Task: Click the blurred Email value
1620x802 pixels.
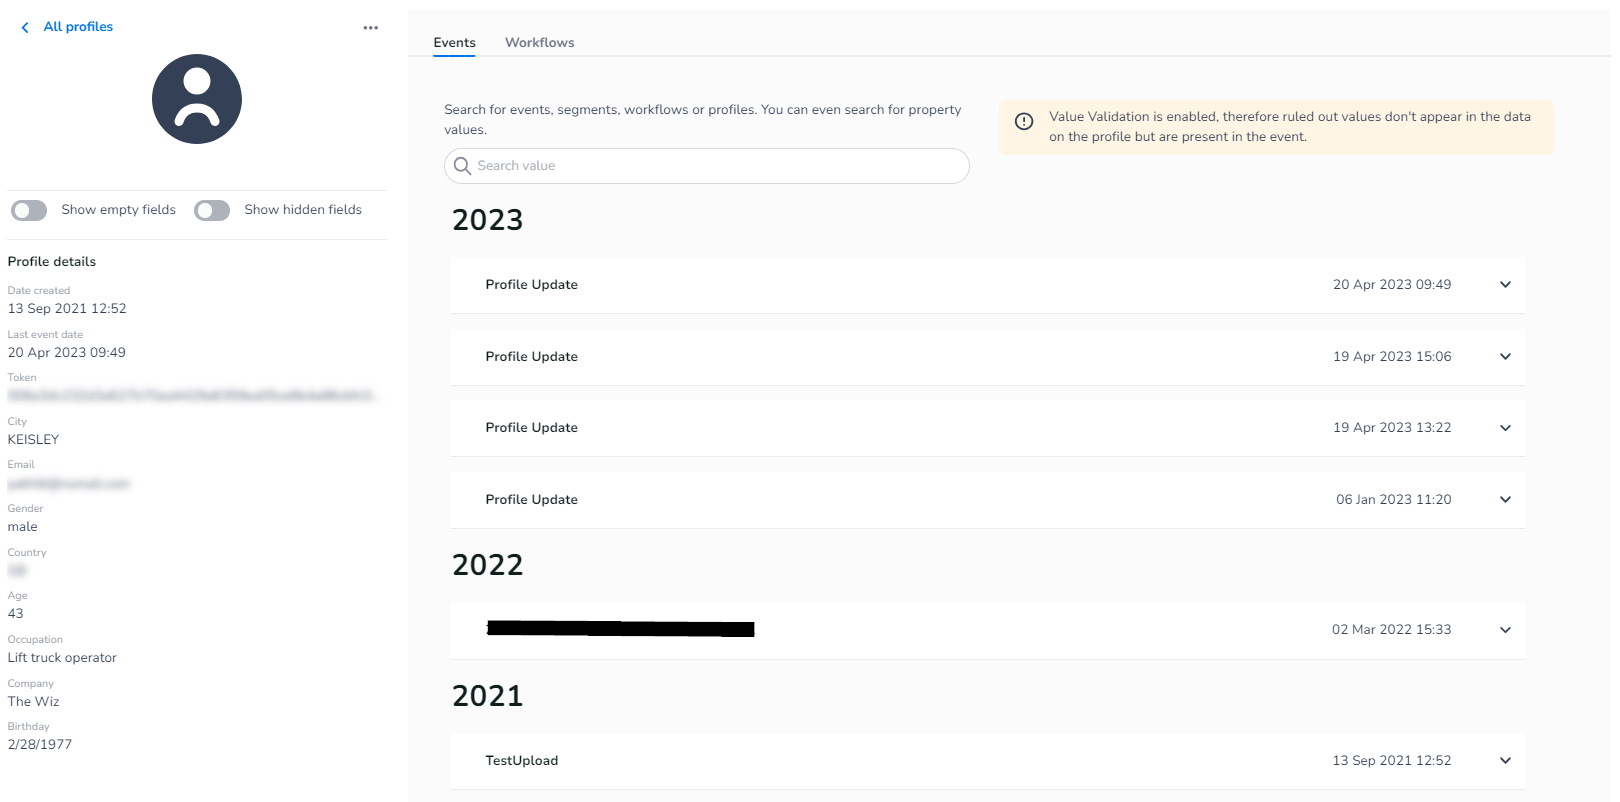Action: (69, 484)
